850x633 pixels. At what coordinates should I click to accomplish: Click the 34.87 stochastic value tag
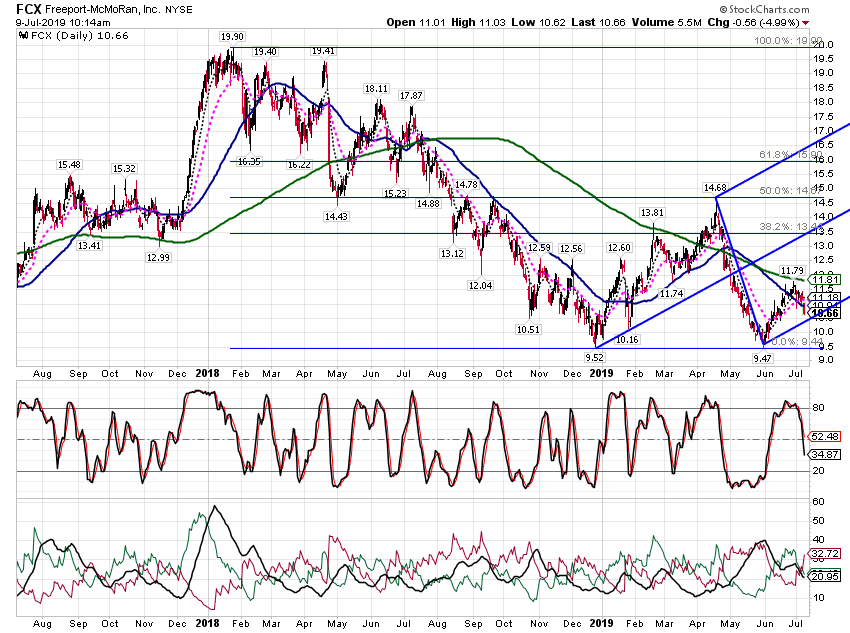(825, 455)
